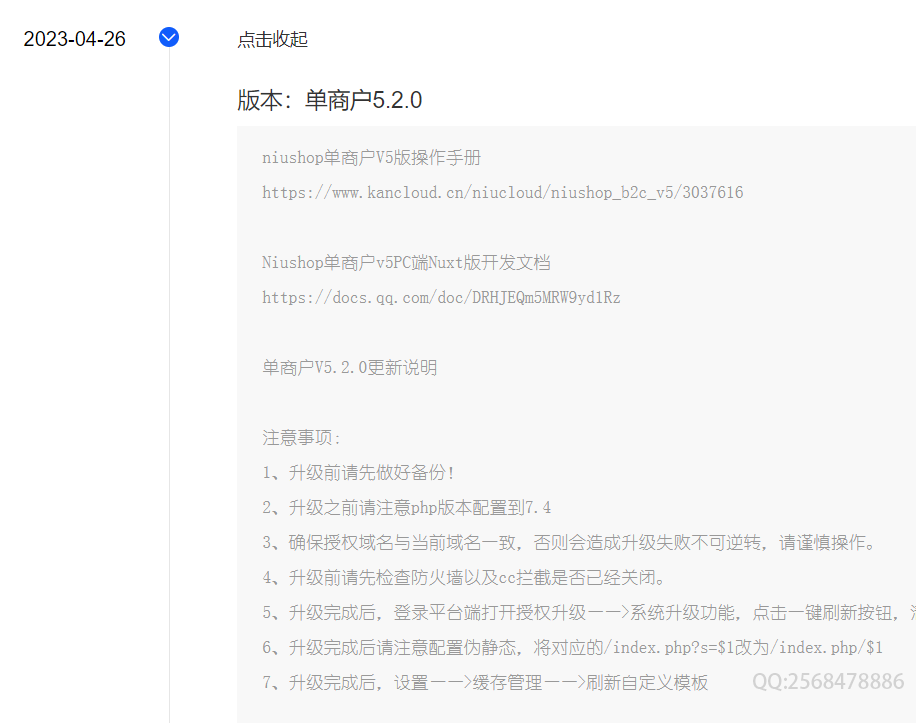The width and height of the screenshot is (916, 723).
Task: Open the docs.qq.com developer document URL
Action: (441, 297)
